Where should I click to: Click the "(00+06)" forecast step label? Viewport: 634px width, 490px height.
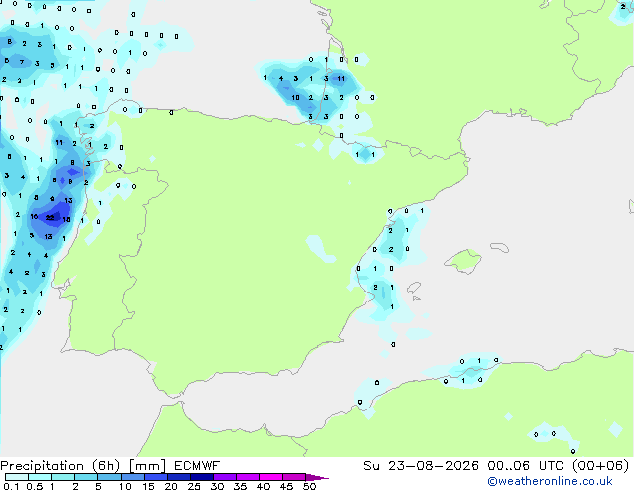pos(600,466)
